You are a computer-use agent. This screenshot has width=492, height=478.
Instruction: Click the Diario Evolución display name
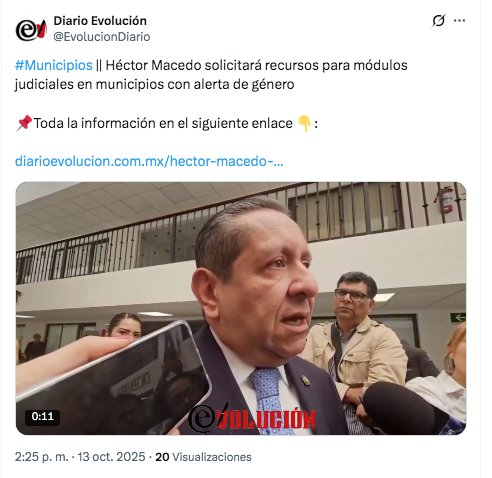click(x=100, y=21)
